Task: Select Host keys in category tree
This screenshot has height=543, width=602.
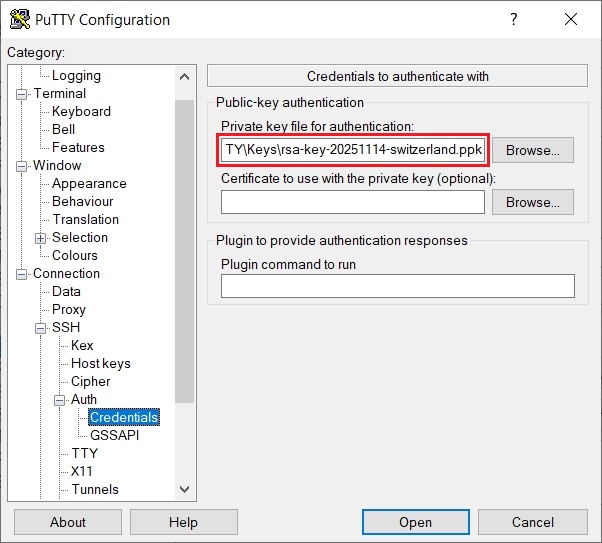Action: point(100,363)
